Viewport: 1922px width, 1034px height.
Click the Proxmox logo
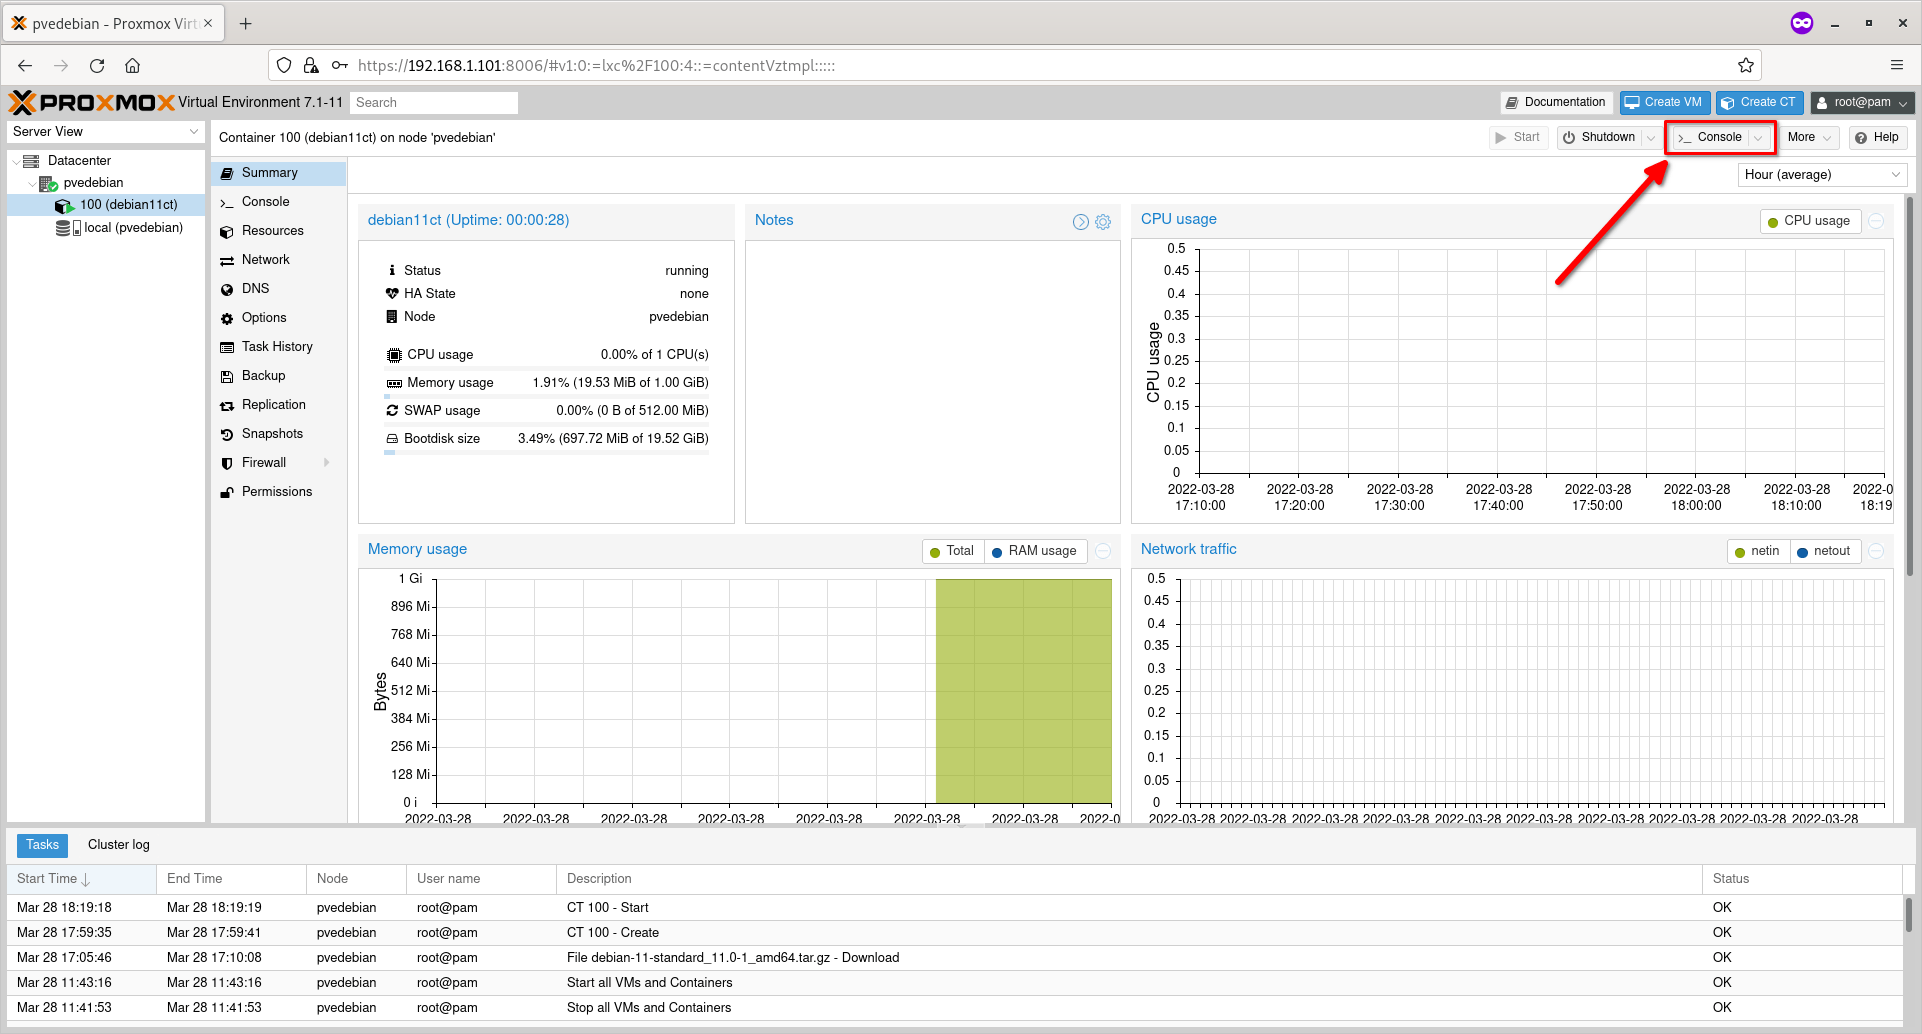point(91,102)
